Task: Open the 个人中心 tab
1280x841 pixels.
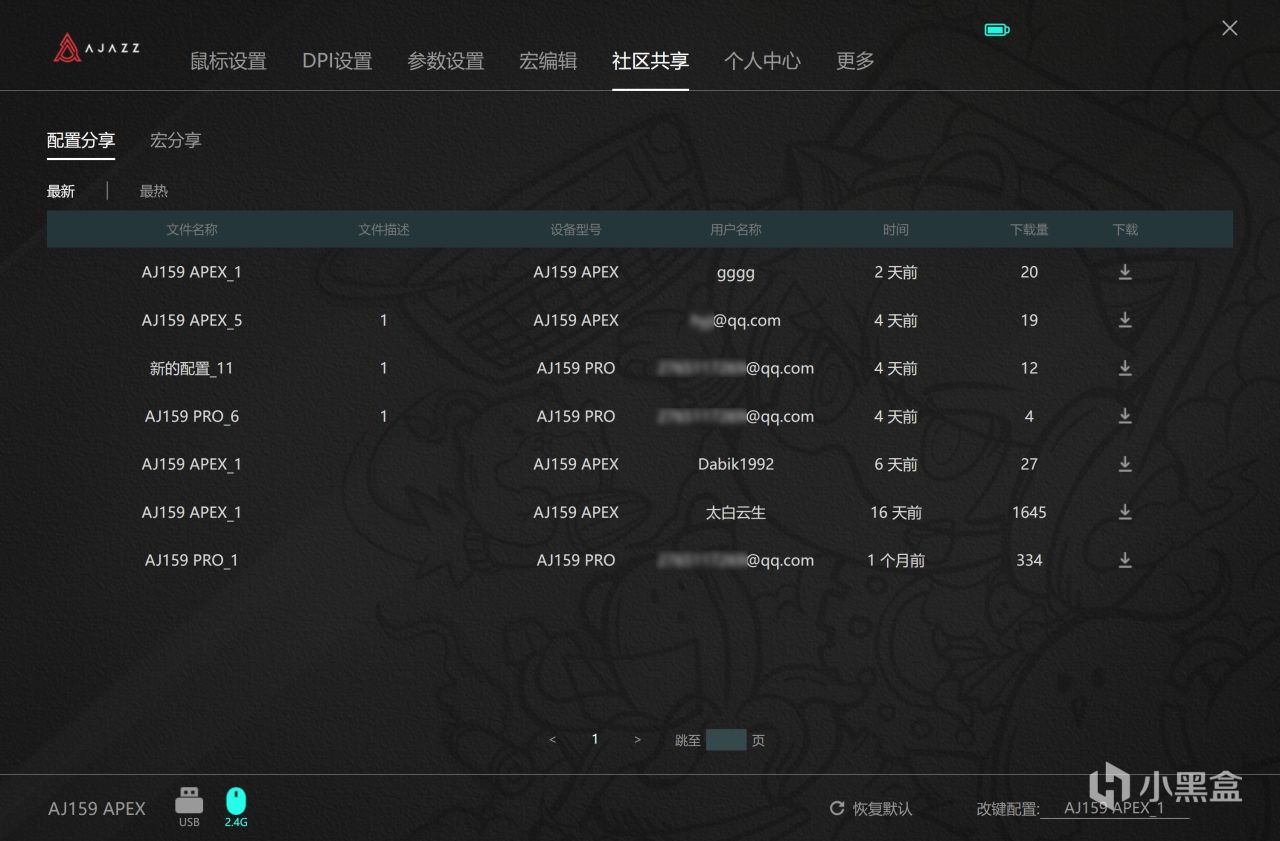Action: (x=762, y=61)
